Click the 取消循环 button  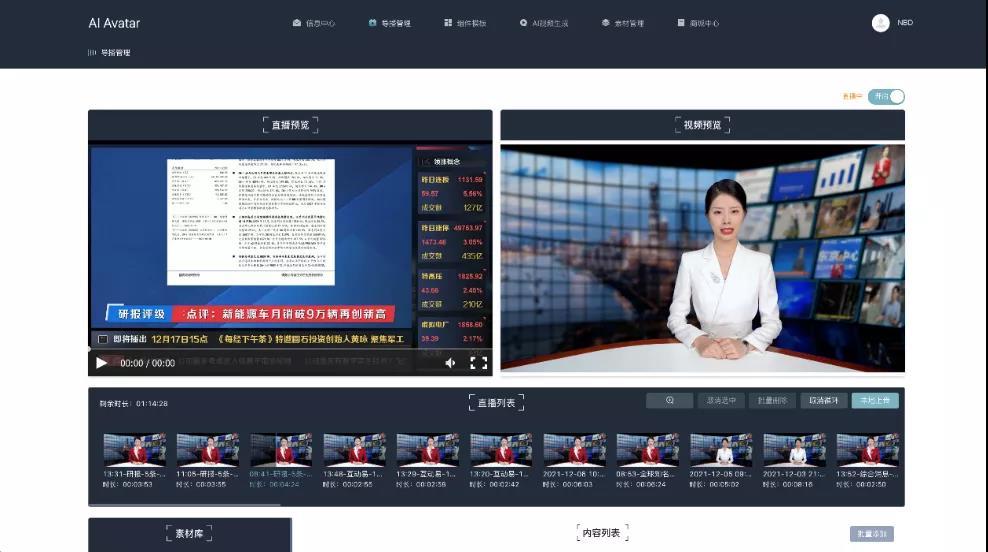[824, 401]
